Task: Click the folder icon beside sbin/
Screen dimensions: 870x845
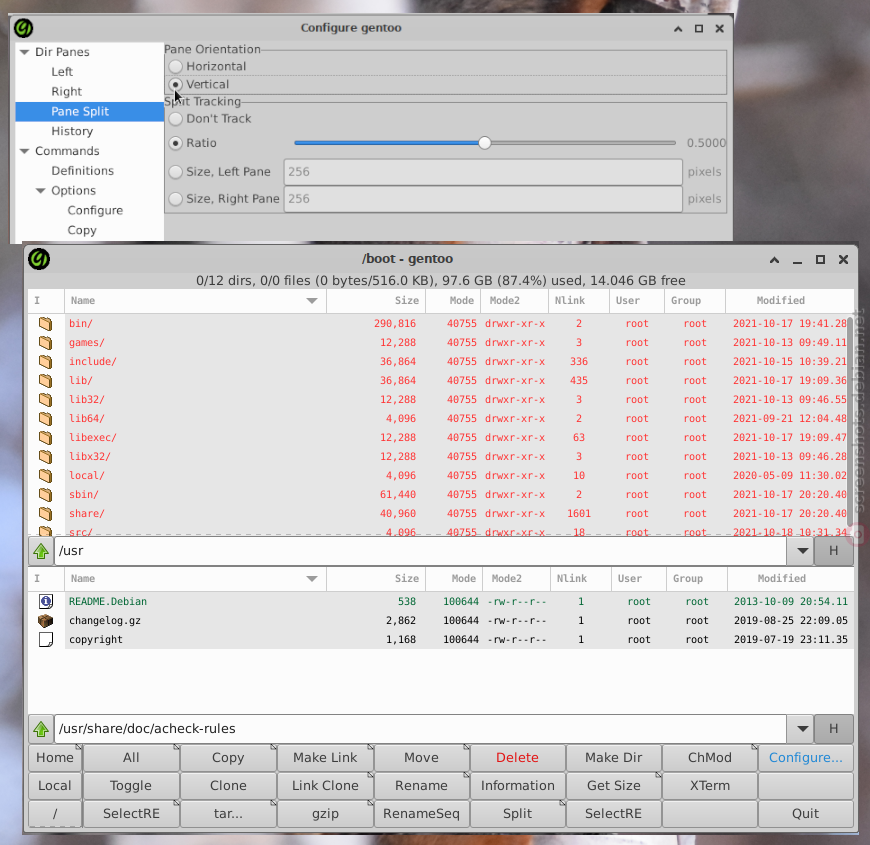Action: click(45, 494)
